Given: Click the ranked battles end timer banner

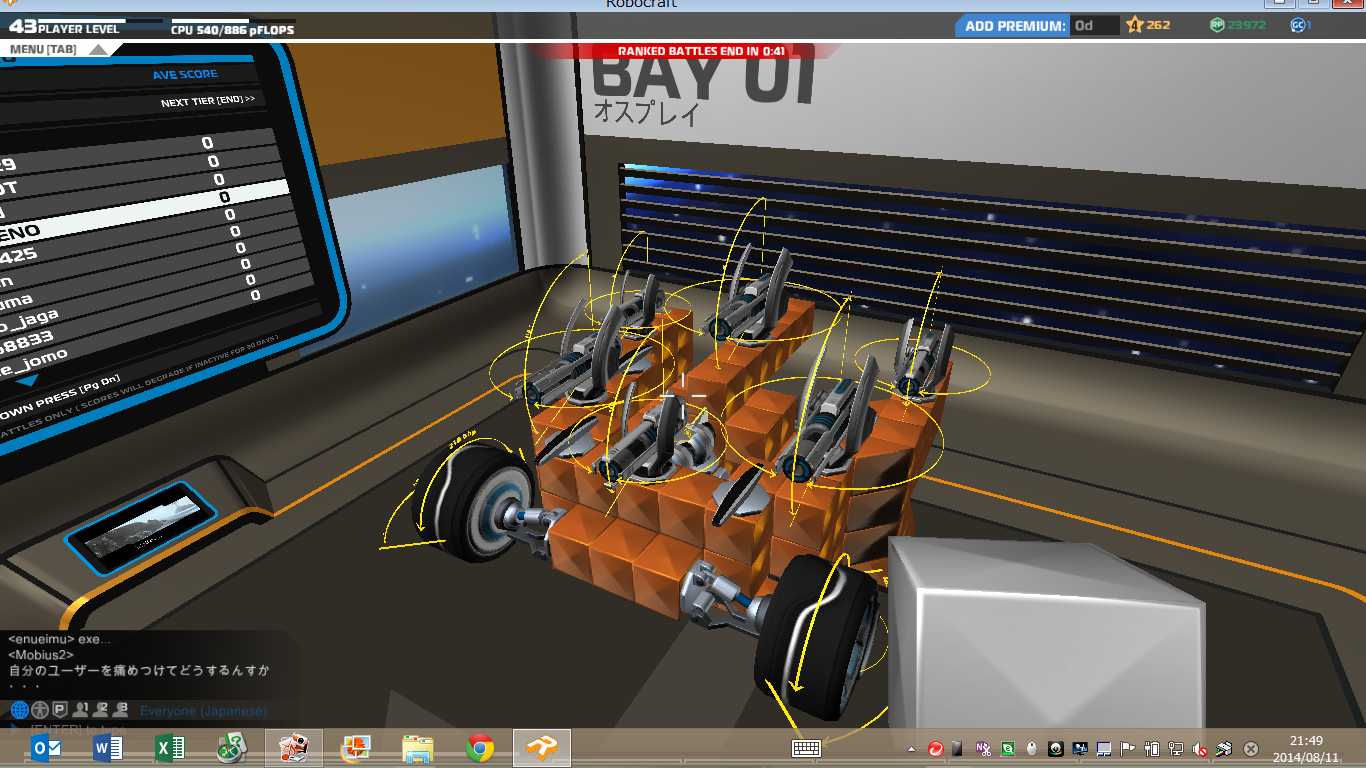Looking at the screenshot, I should click(x=700, y=51).
